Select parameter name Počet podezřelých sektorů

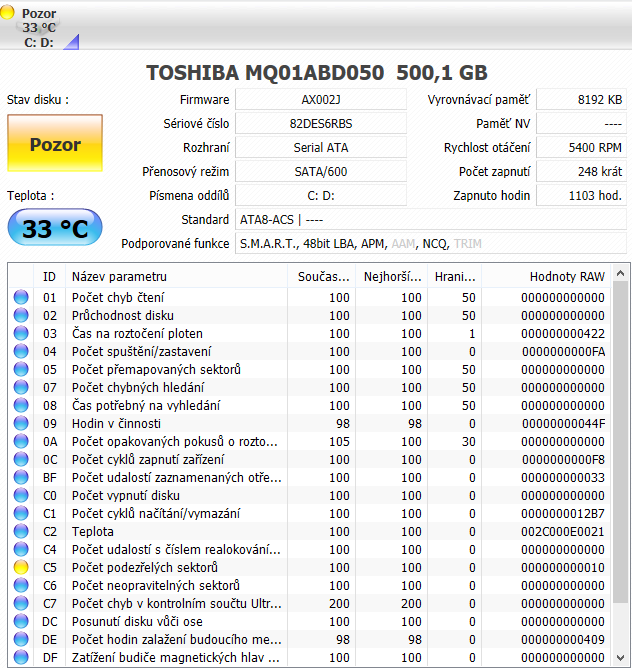(x=144, y=567)
